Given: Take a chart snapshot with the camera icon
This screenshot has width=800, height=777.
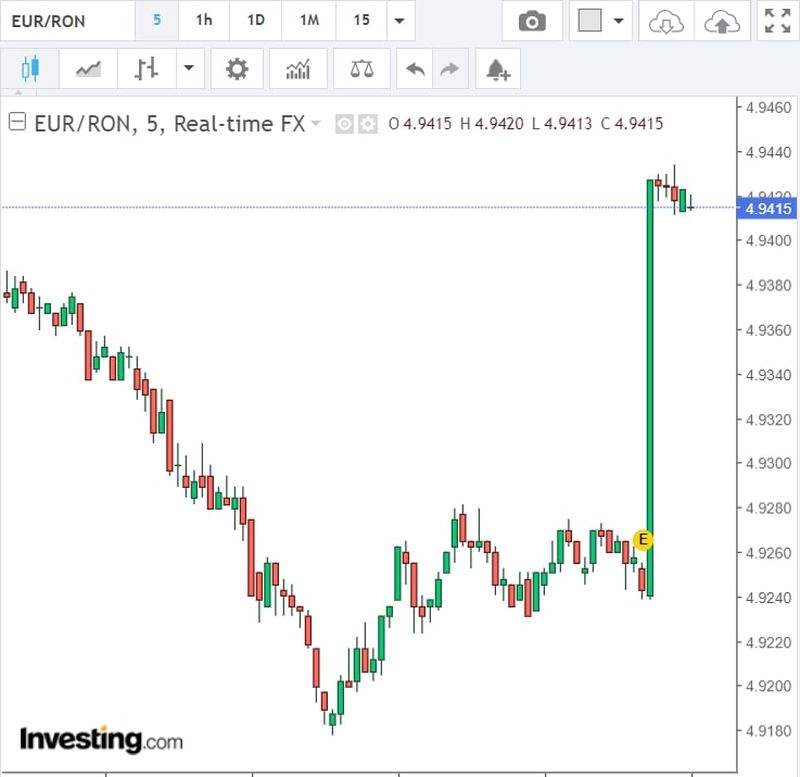Looking at the screenshot, I should [531, 20].
